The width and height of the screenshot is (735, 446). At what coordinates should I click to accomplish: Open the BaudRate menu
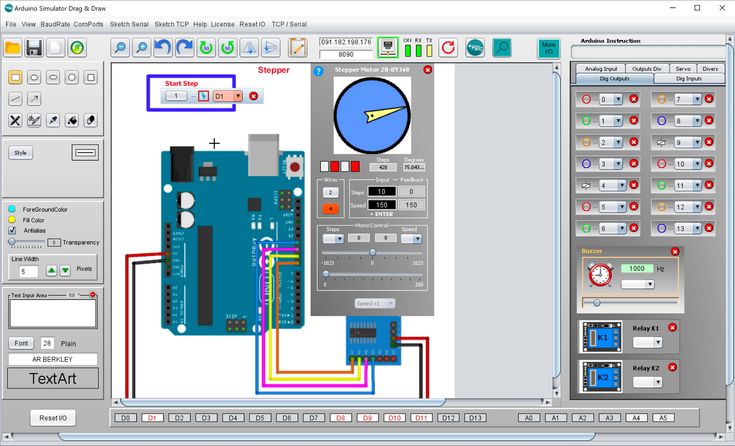click(54, 23)
